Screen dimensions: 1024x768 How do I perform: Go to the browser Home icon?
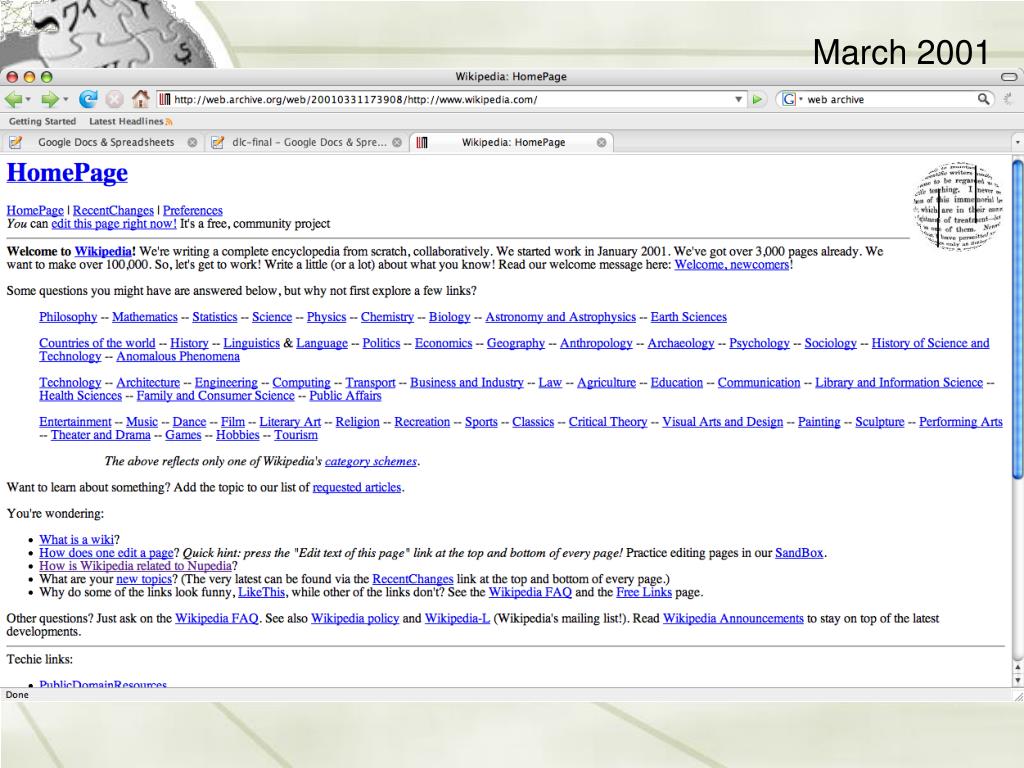[x=140, y=99]
